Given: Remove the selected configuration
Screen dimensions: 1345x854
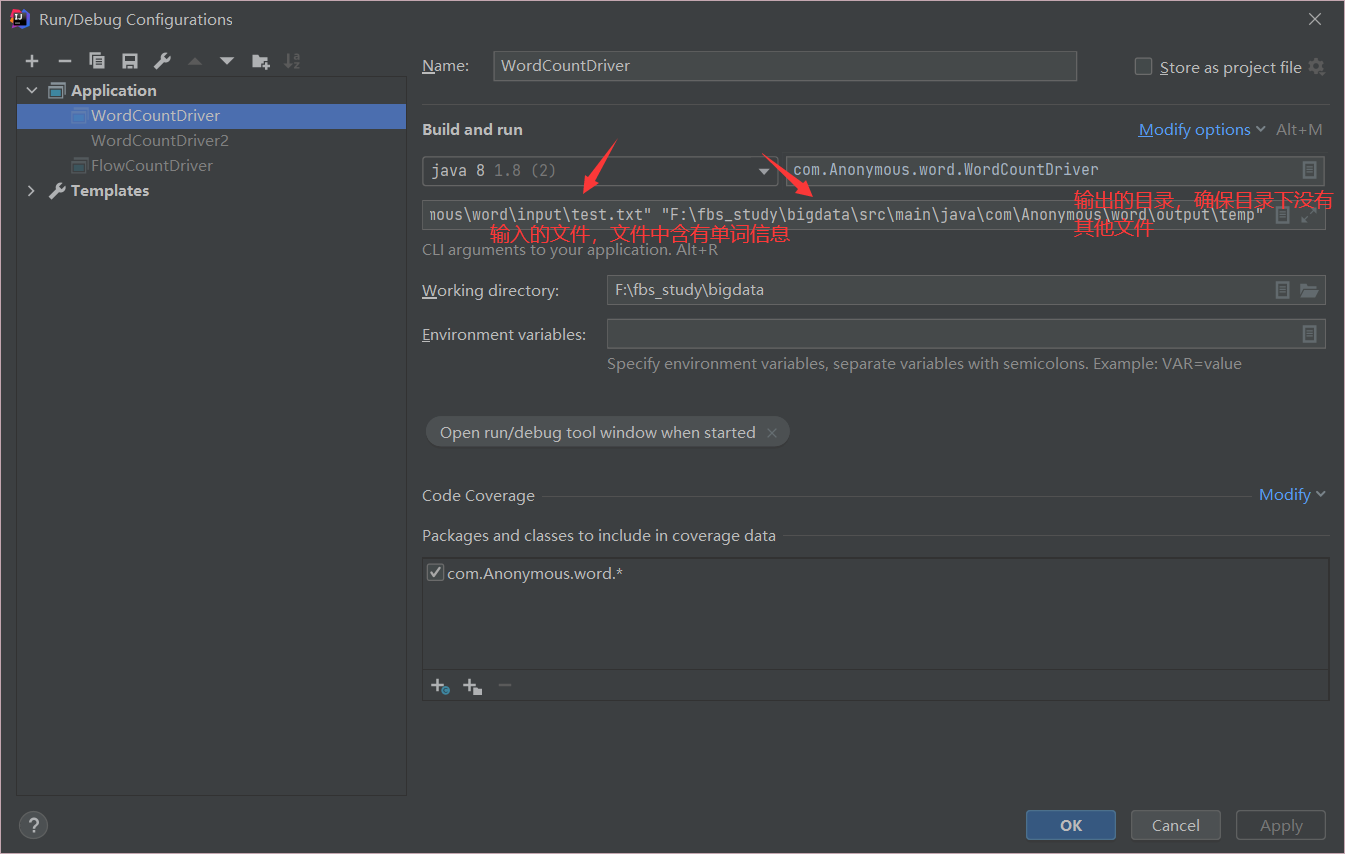Looking at the screenshot, I should [64, 62].
